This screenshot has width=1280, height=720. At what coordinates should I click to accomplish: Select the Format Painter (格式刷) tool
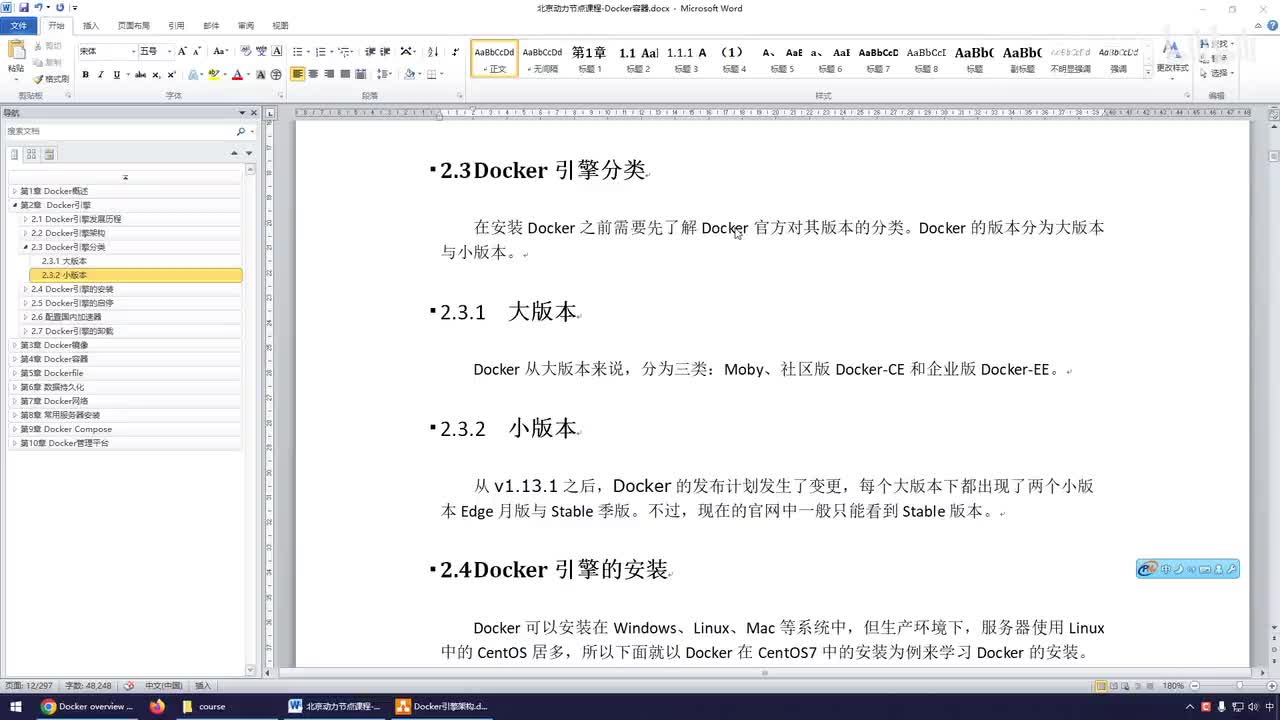click(51, 79)
